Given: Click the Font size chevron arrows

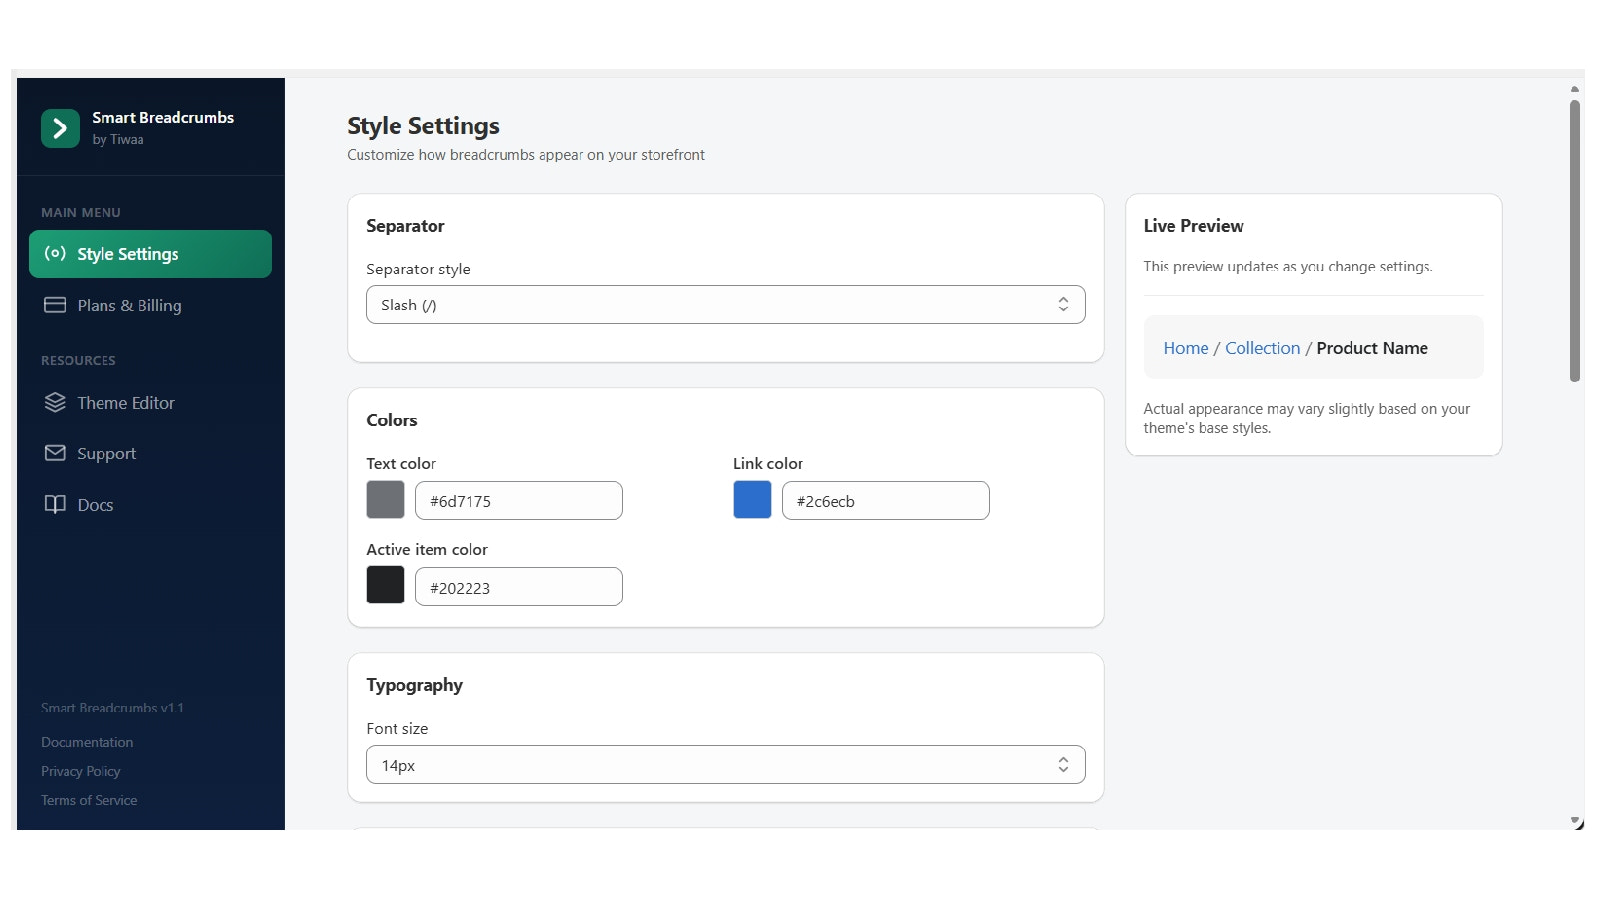Looking at the screenshot, I should pyautogui.click(x=1063, y=765).
